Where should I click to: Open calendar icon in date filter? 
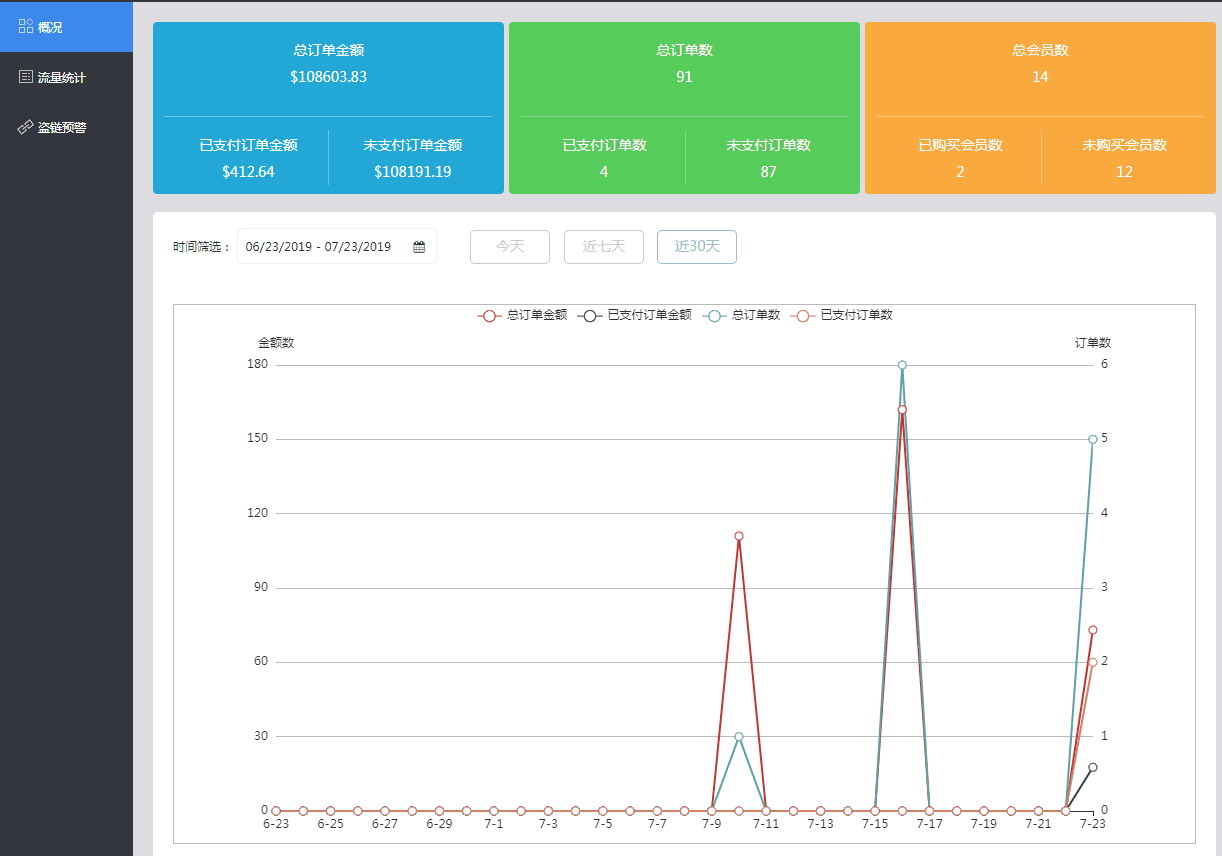[x=419, y=247]
